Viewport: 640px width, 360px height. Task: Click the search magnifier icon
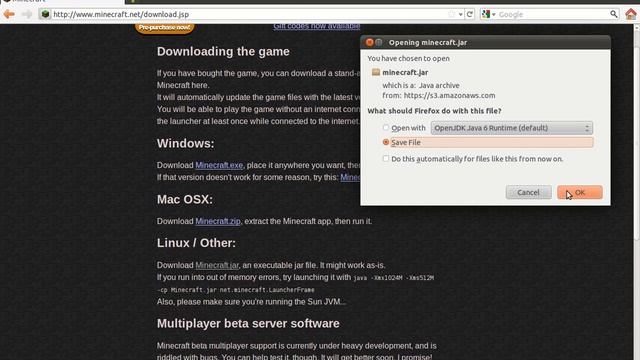[x=613, y=14]
